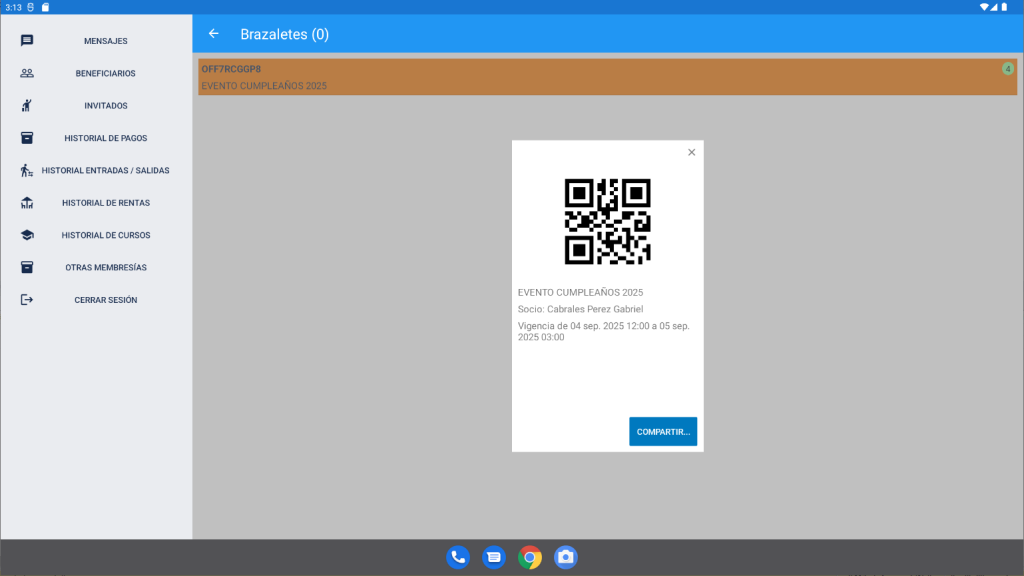The image size is (1024, 576).
Task: Open the Camera app in the taskbar
Action: [x=566, y=558]
